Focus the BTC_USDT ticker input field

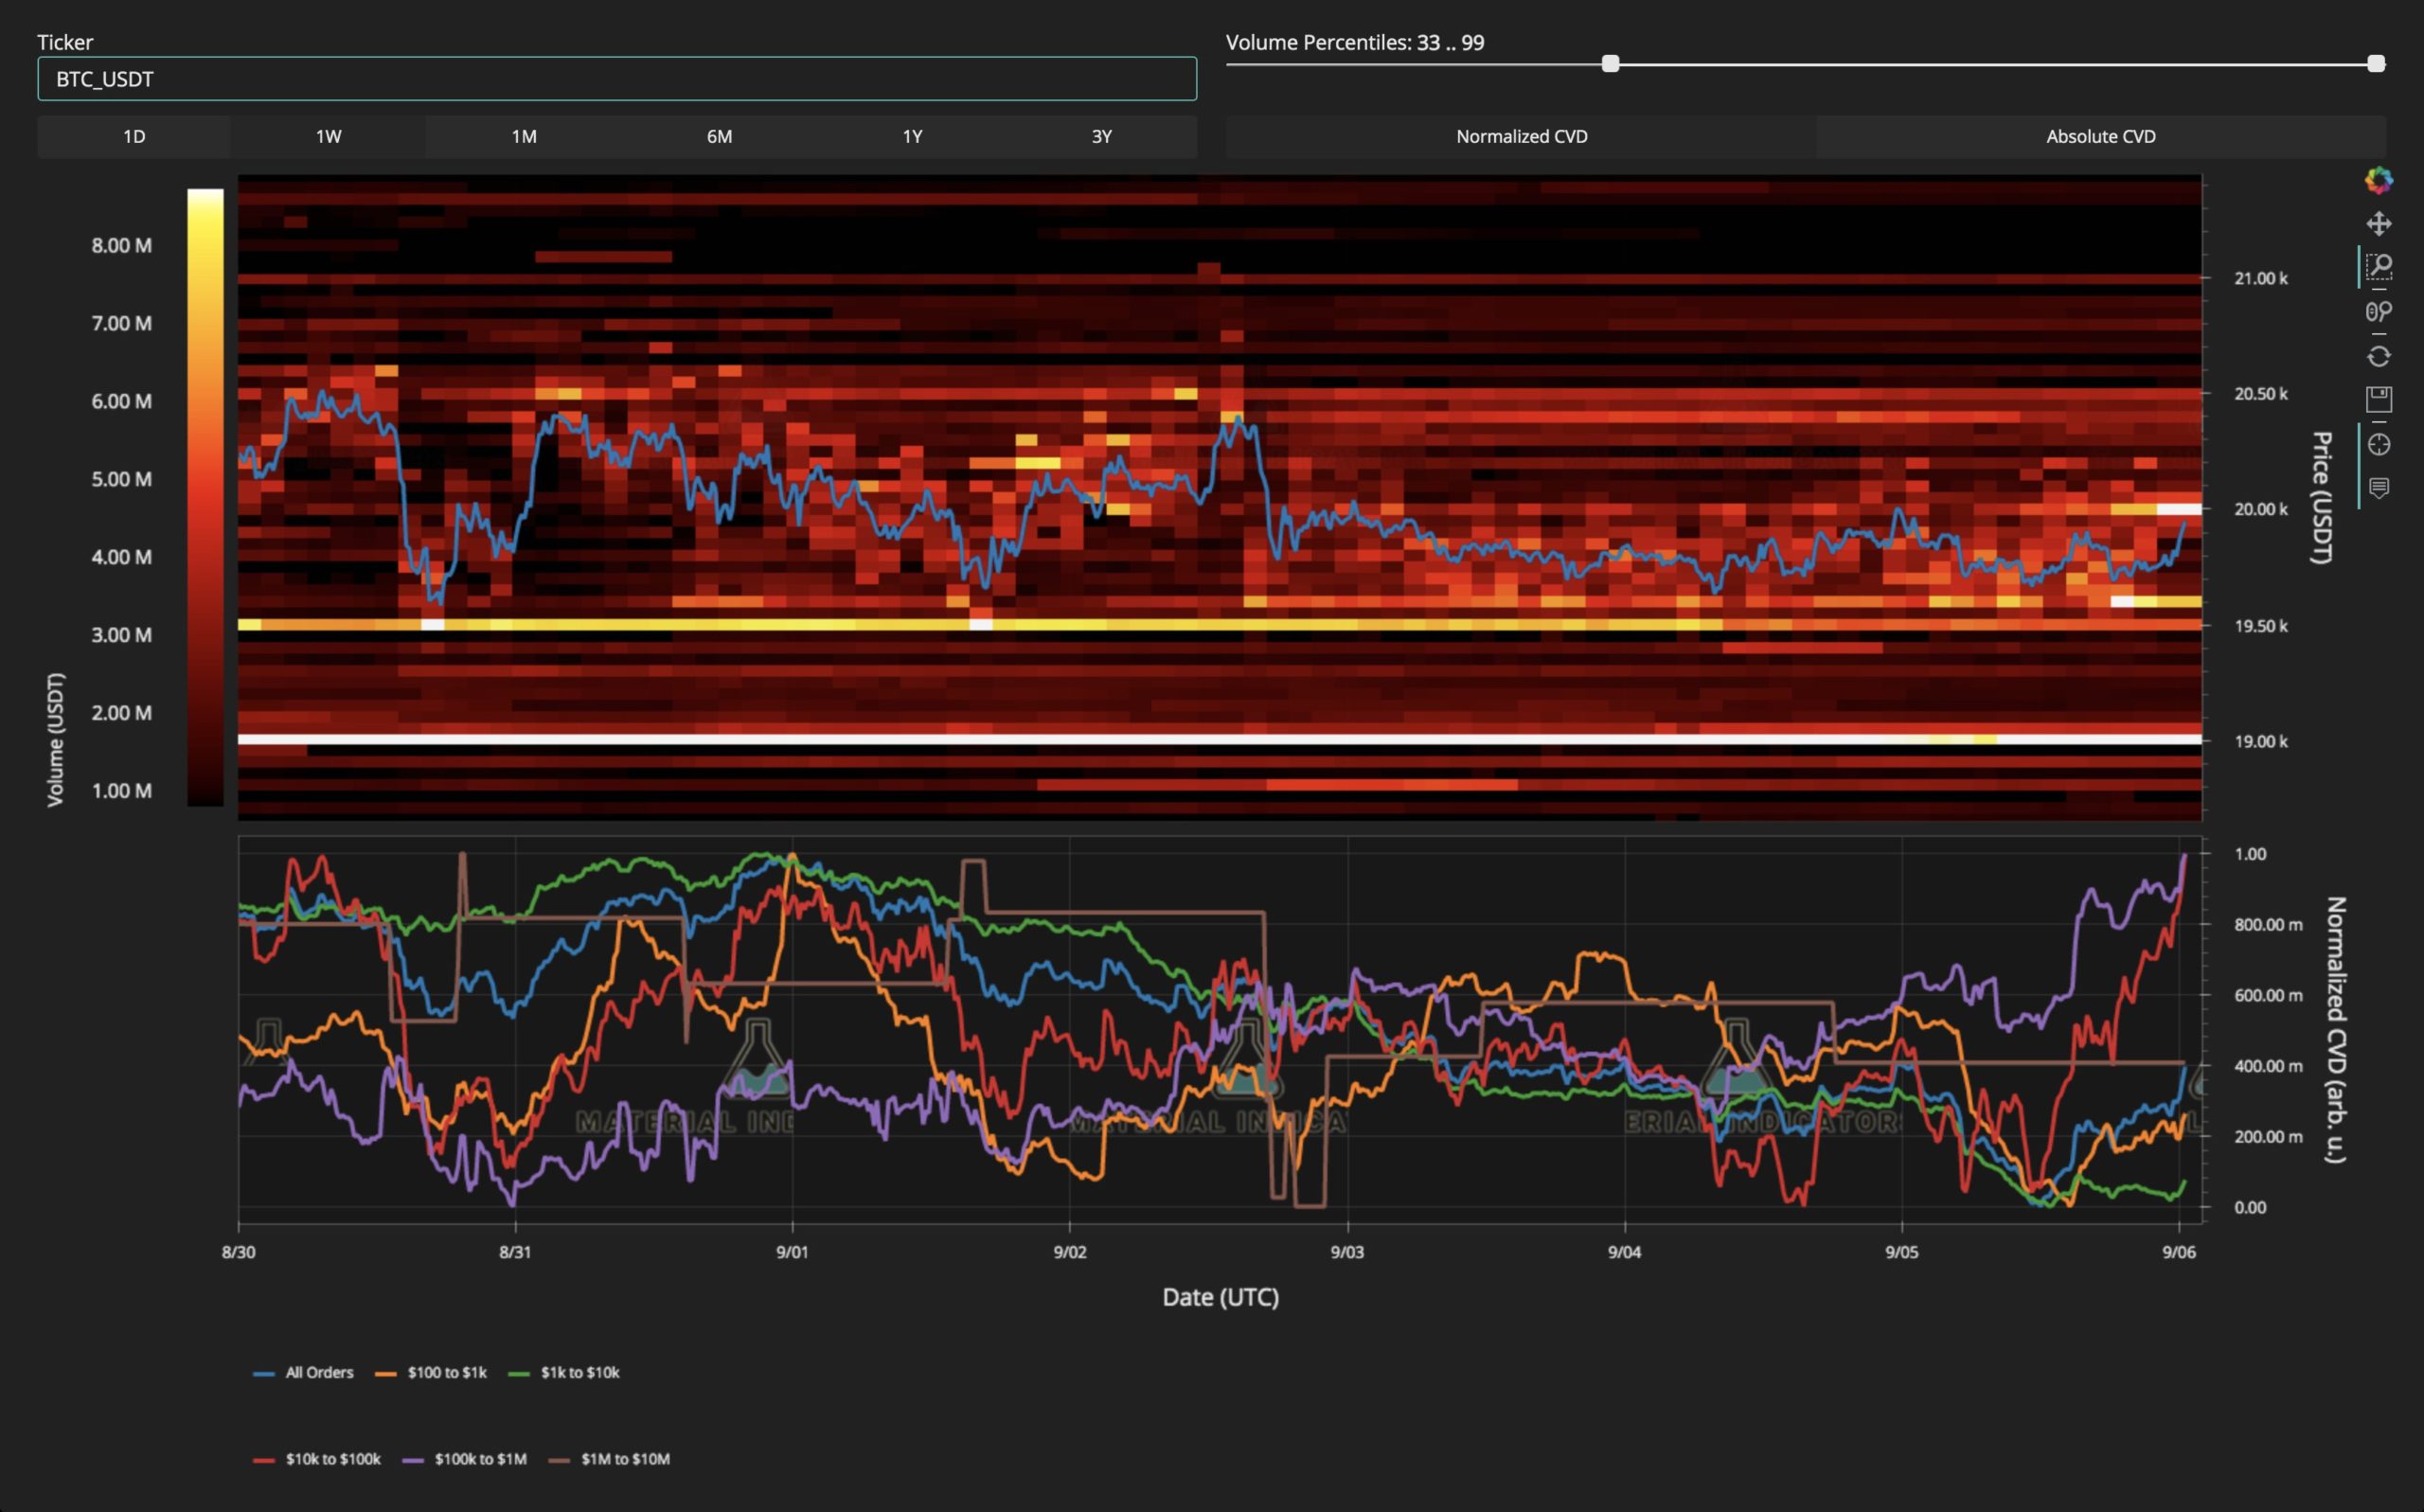tap(616, 79)
